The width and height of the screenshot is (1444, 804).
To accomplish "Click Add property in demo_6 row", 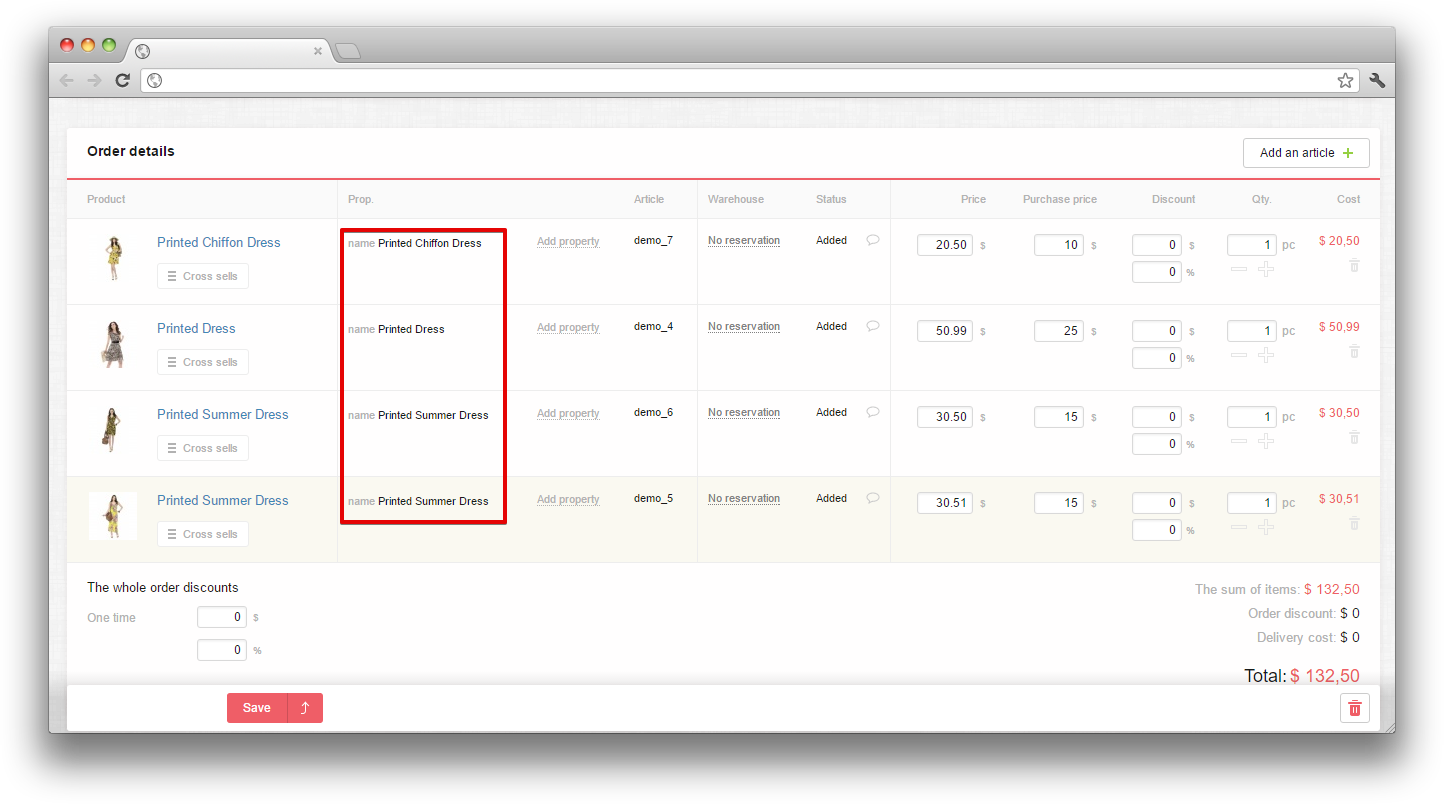I will click(568, 413).
